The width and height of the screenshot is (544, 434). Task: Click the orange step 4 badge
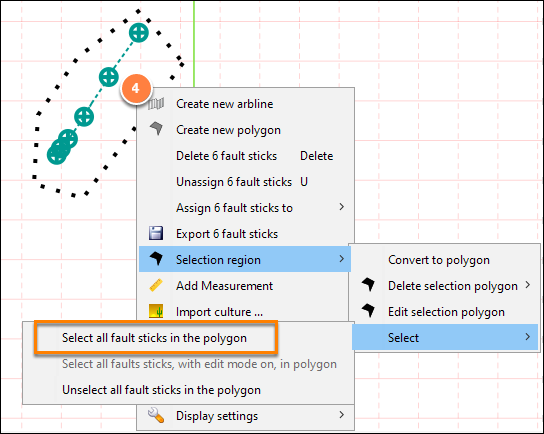coord(136,88)
